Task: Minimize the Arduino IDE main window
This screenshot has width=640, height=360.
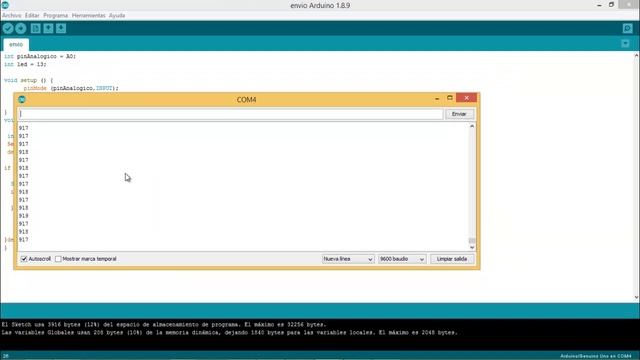Action: tap(599, 5)
